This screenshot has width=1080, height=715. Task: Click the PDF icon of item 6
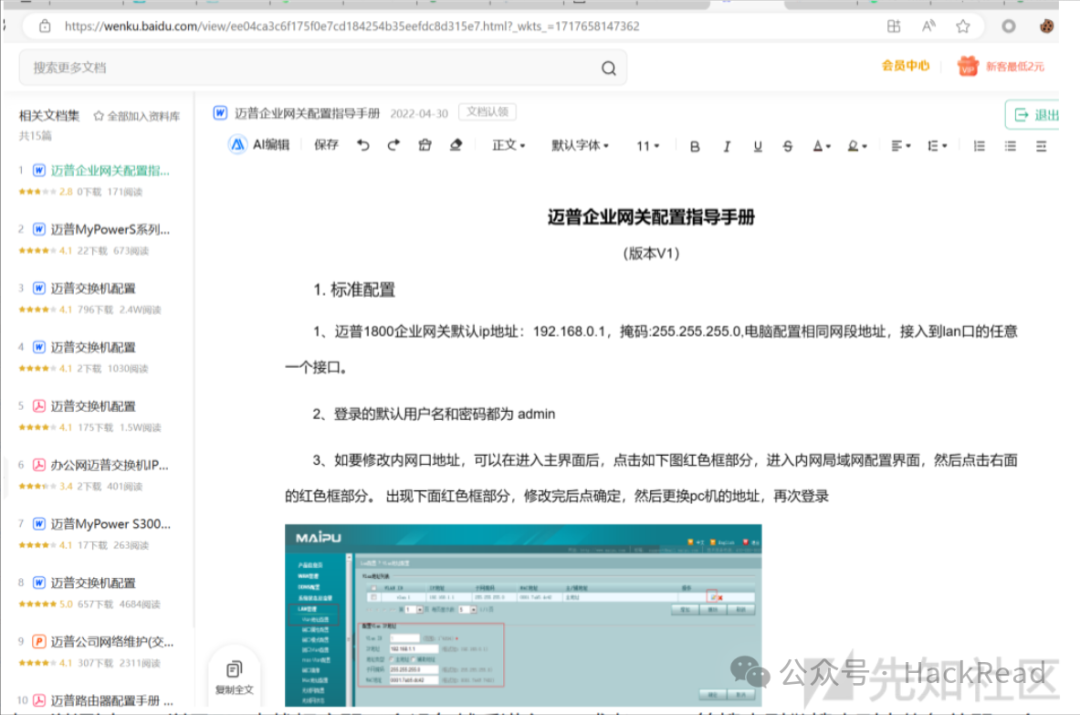pyautogui.click(x=39, y=465)
